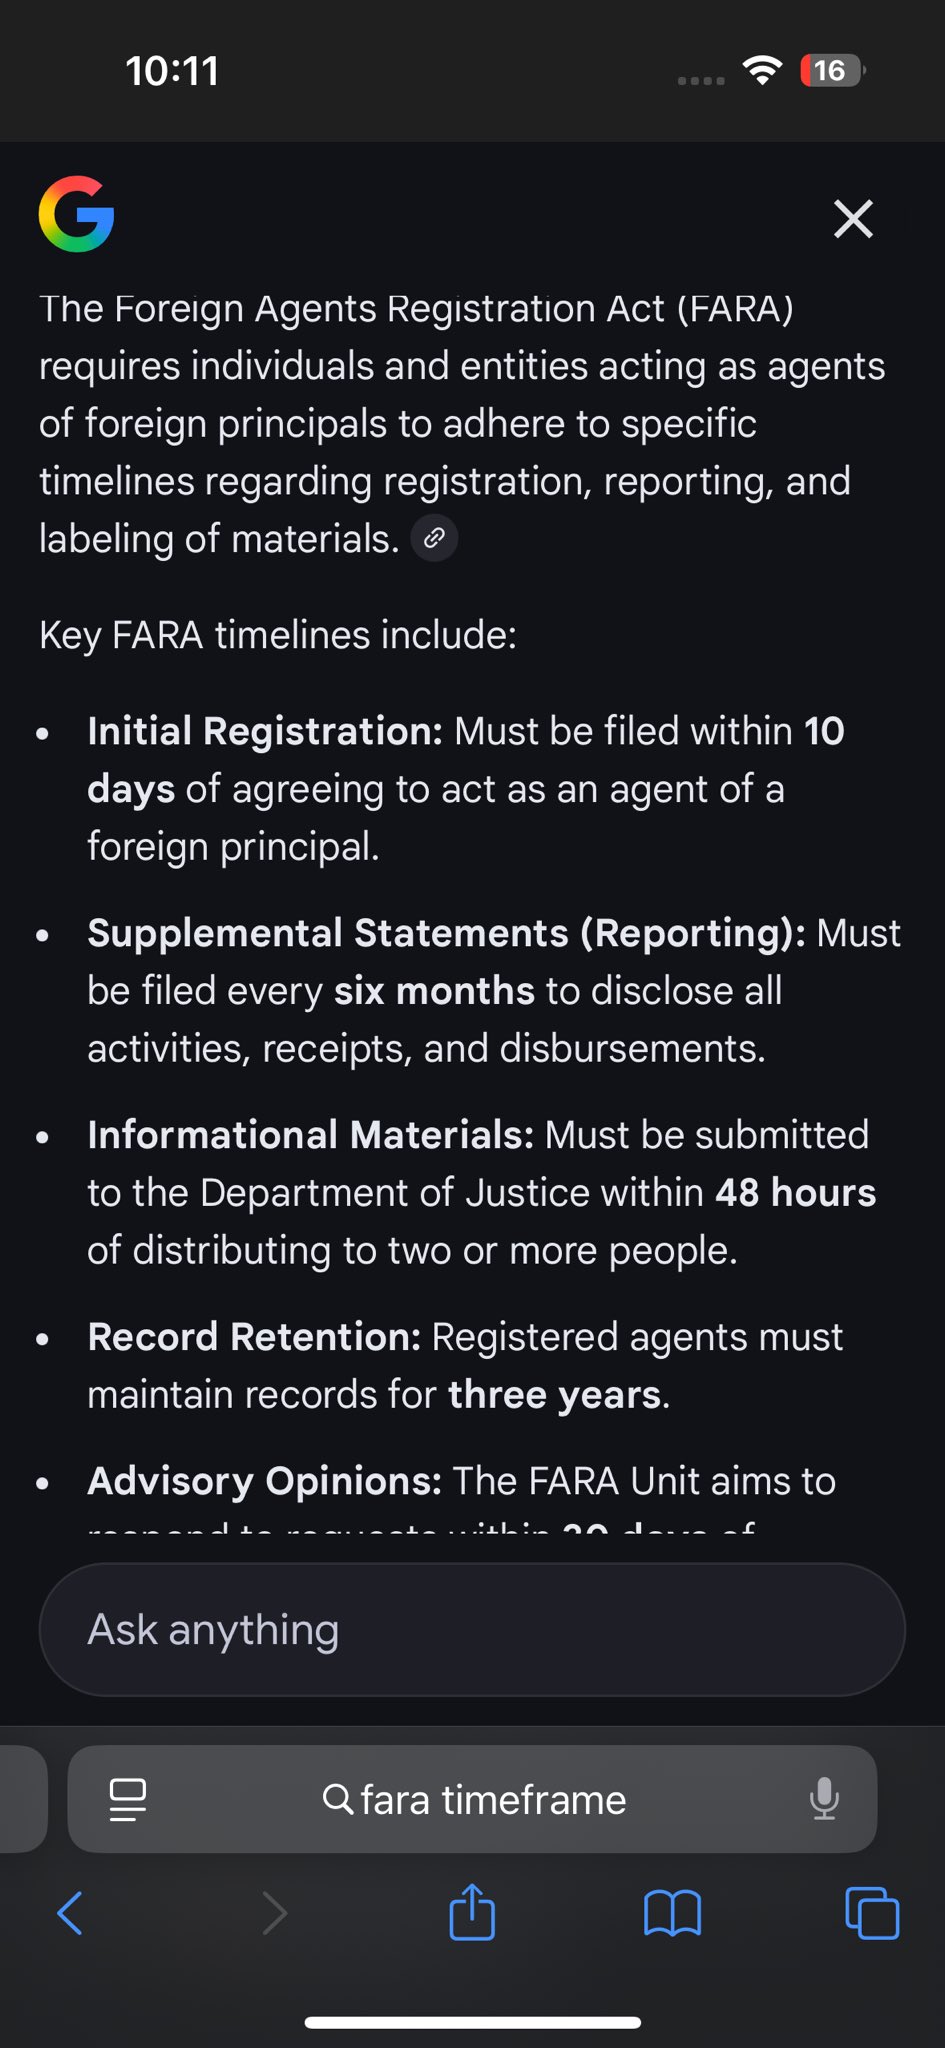The image size is (945, 2048).
Task: Go back with the back arrow
Action: pos(70,1913)
